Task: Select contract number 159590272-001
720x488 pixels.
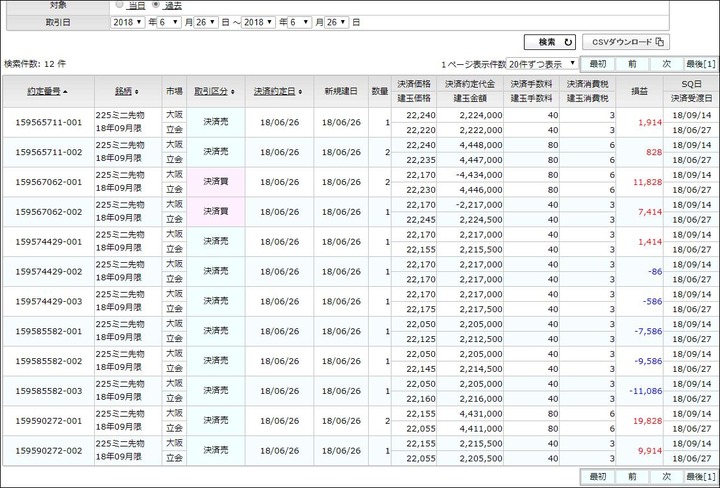Action: point(48,421)
